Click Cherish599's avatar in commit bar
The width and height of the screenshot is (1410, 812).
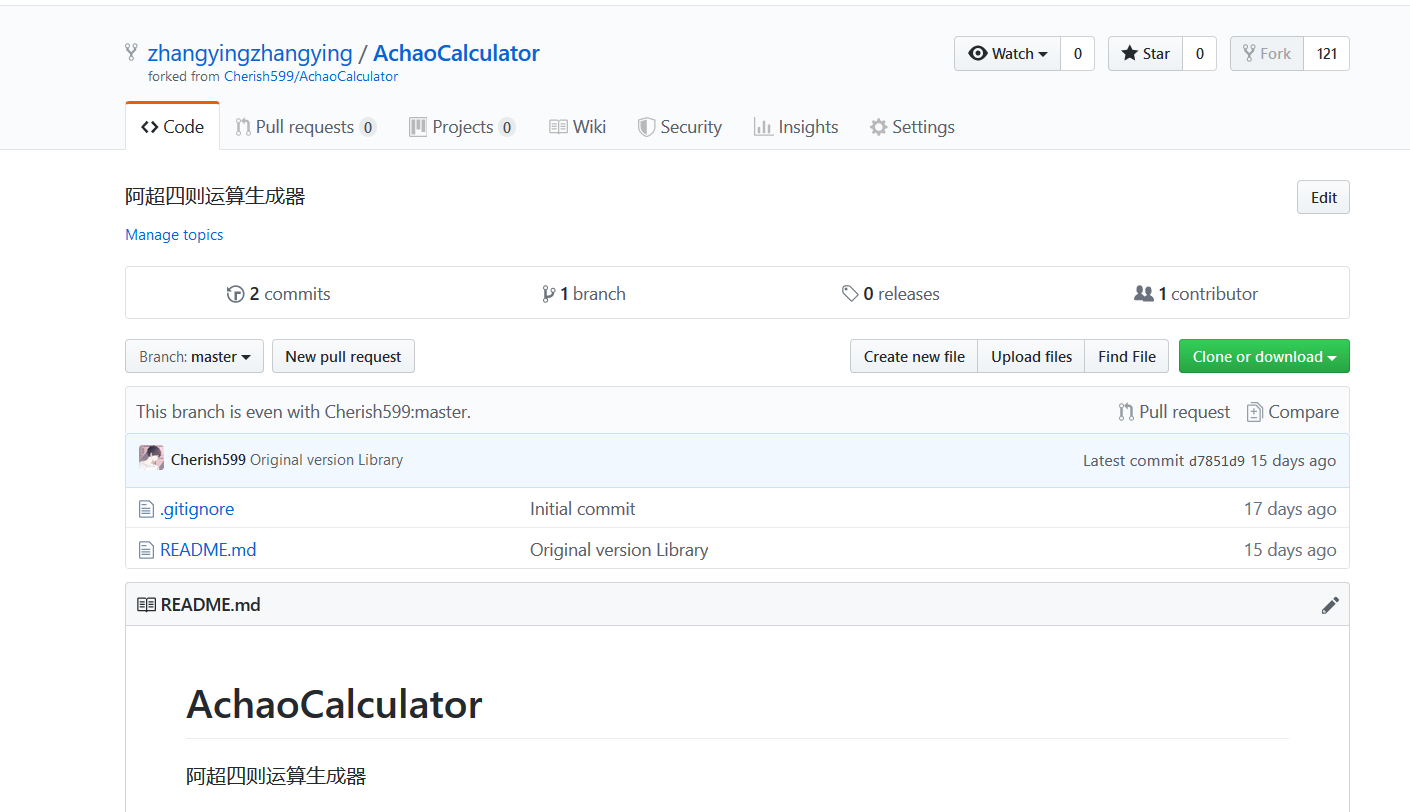pos(151,459)
